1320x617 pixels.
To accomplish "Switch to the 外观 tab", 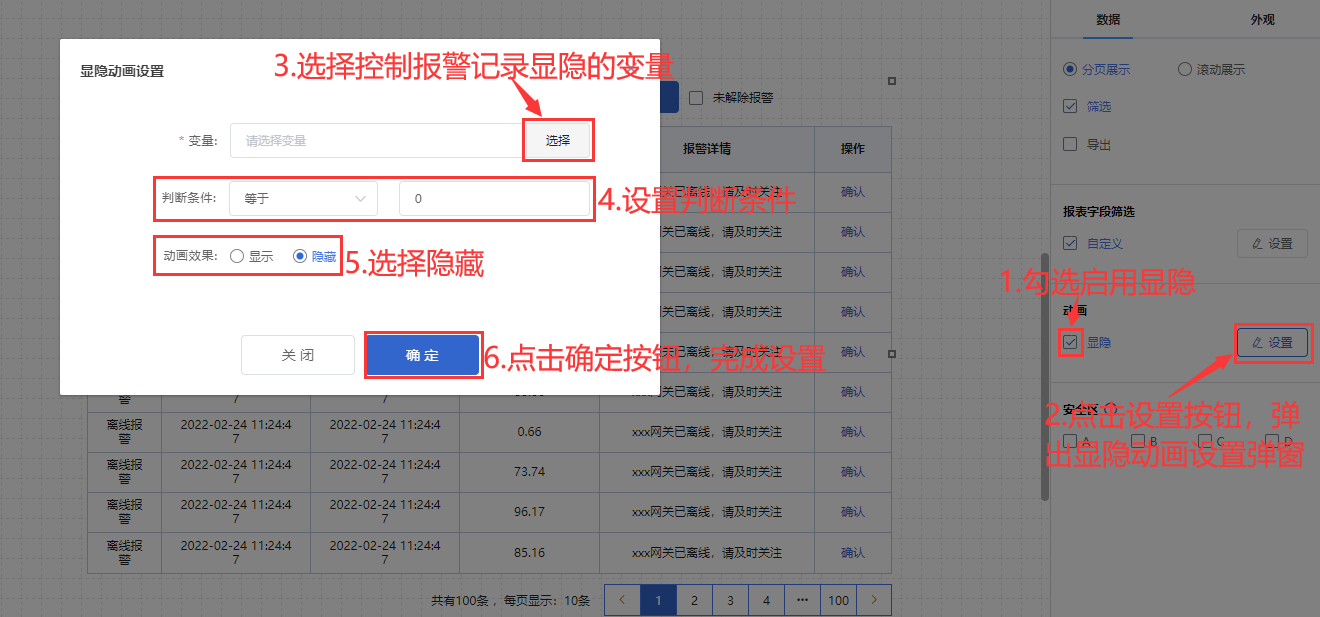I will coord(1263,20).
